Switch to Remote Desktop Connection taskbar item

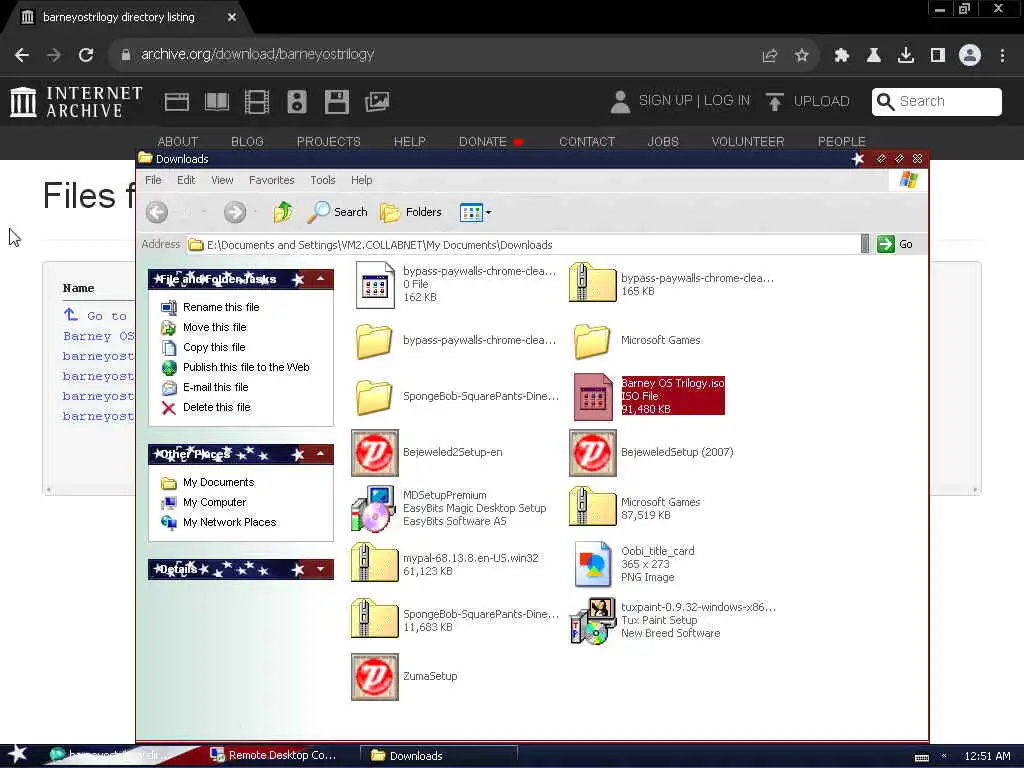[x=274, y=756]
